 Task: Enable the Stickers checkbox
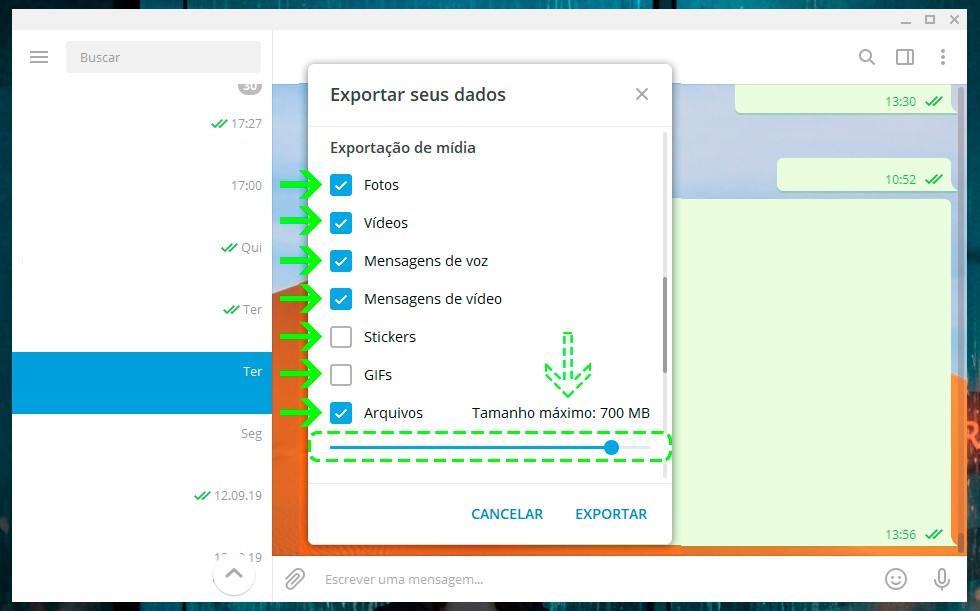(x=341, y=337)
